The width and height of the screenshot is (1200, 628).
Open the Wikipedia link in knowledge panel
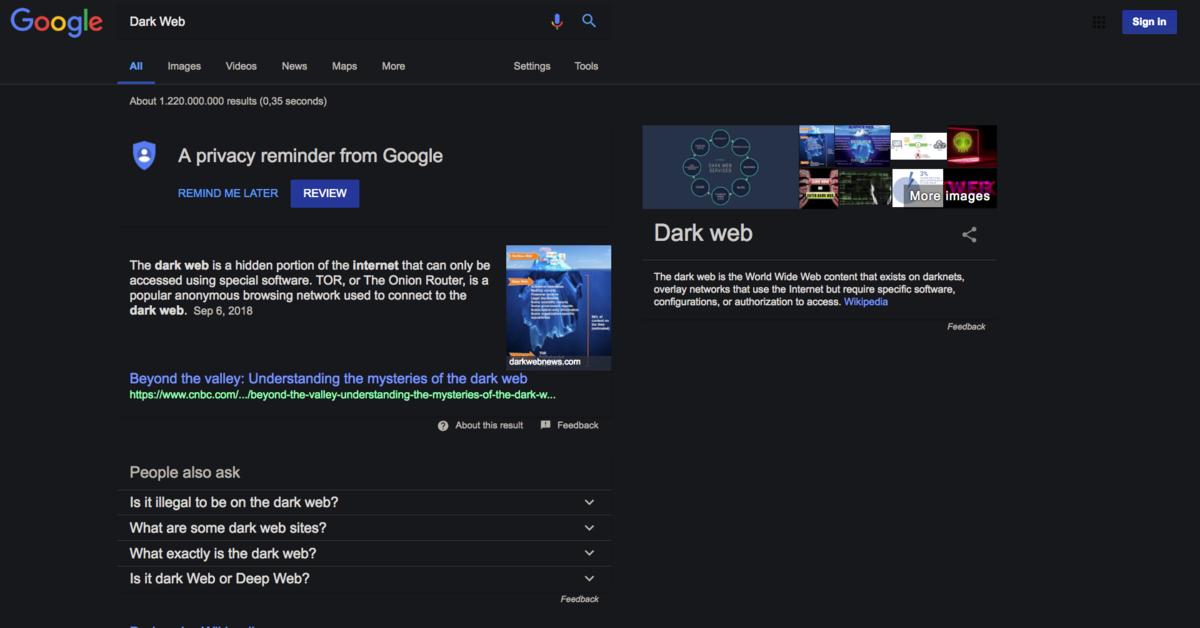pyautogui.click(x=865, y=302)
